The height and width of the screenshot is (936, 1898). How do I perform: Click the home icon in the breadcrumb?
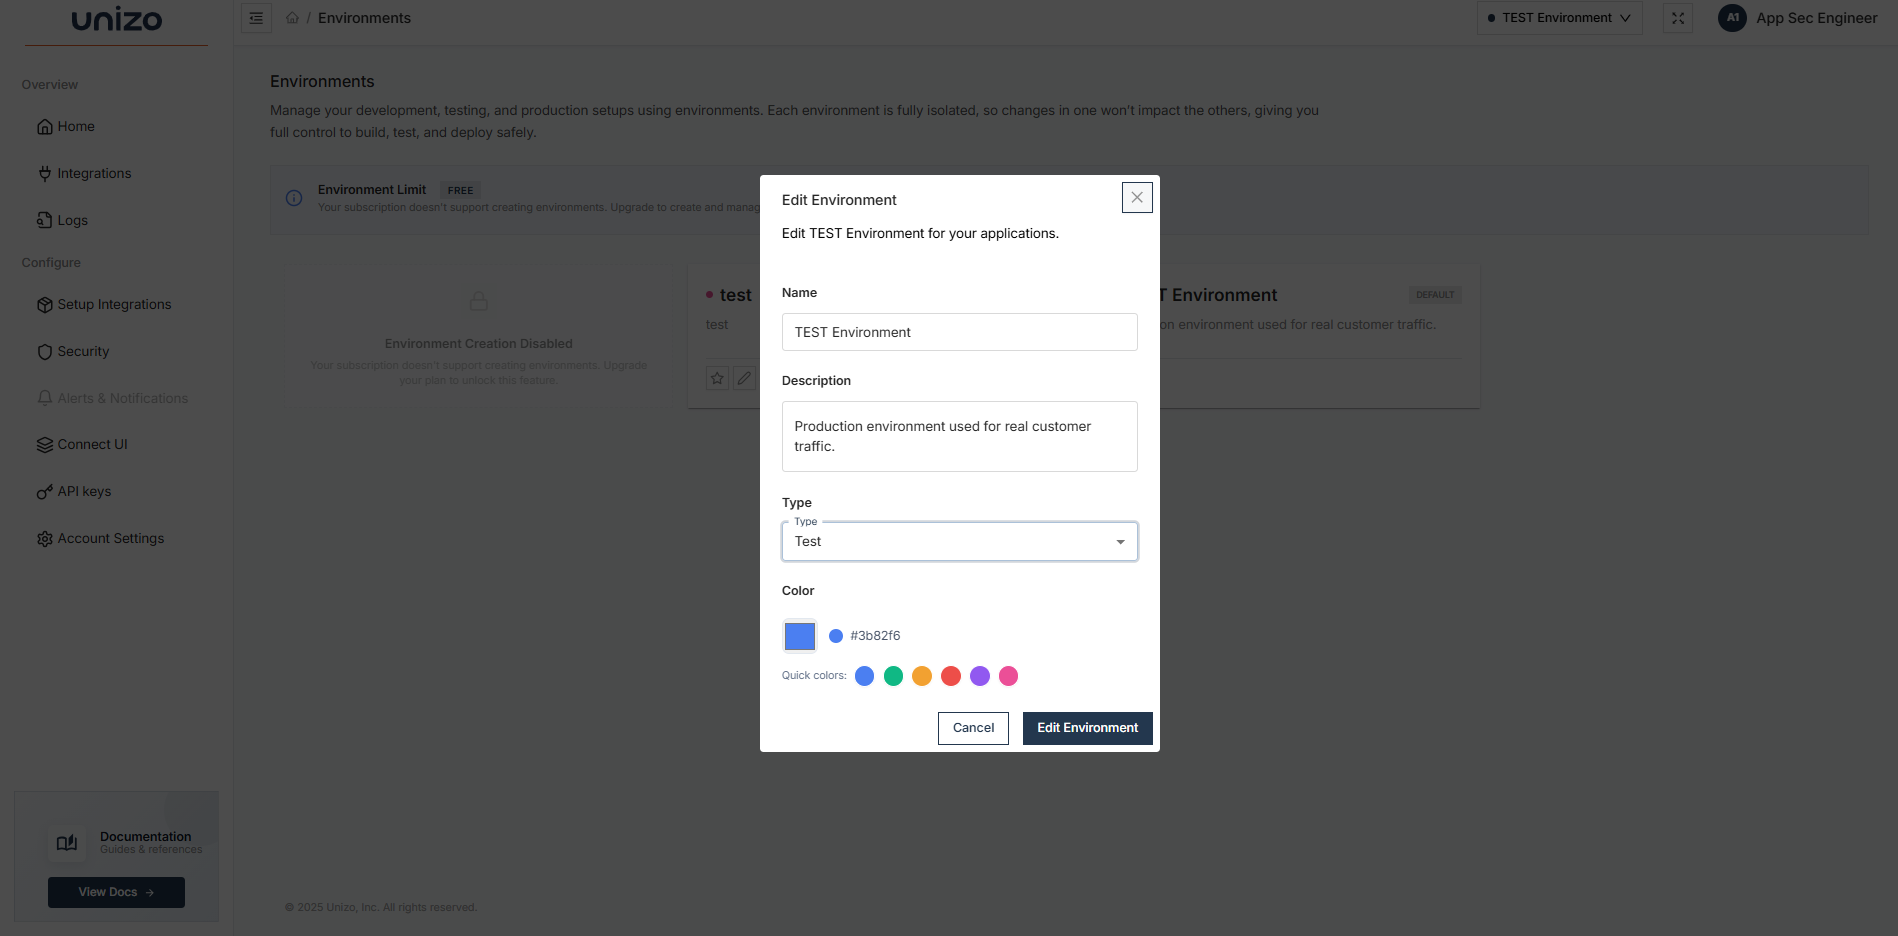(x=292, y=17)
